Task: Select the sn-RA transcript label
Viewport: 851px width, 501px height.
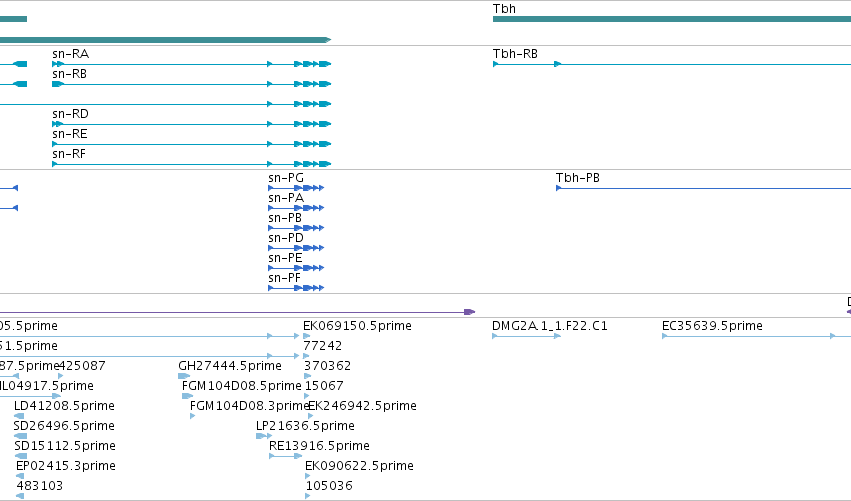Action: pyautogui.click(x=71, y=54)
